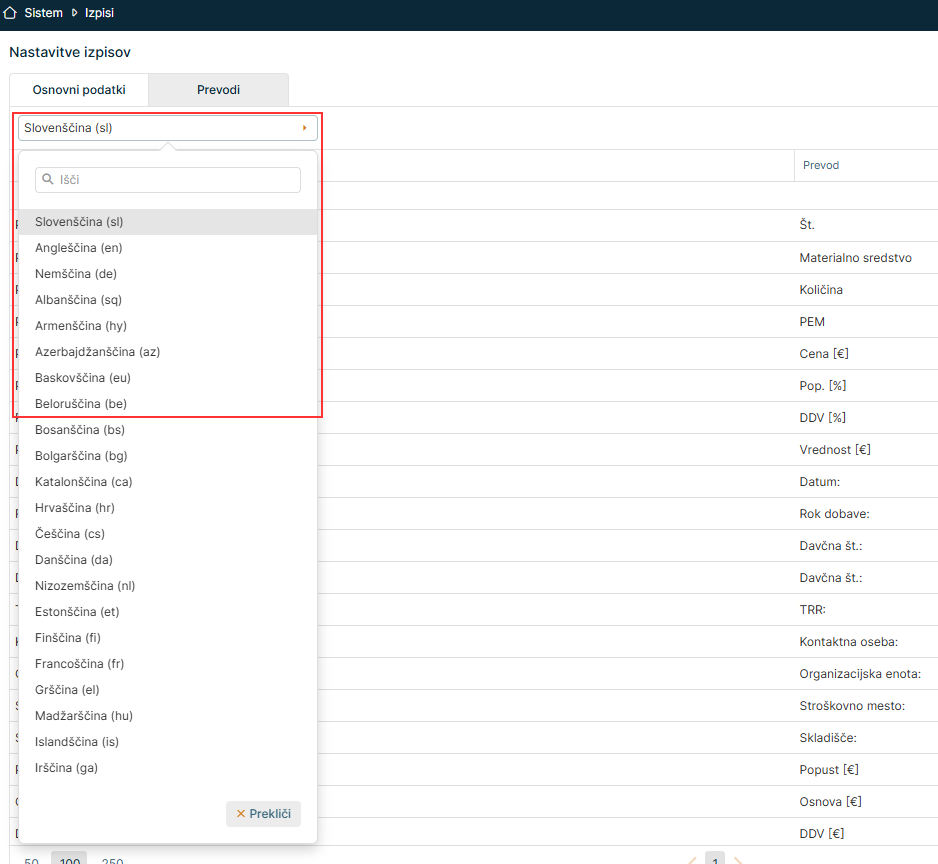The height and width of the screenshot is (864, 938).
Task: Pick Bosanščina (bs) from the languages
Action: [x=80, y=430]
